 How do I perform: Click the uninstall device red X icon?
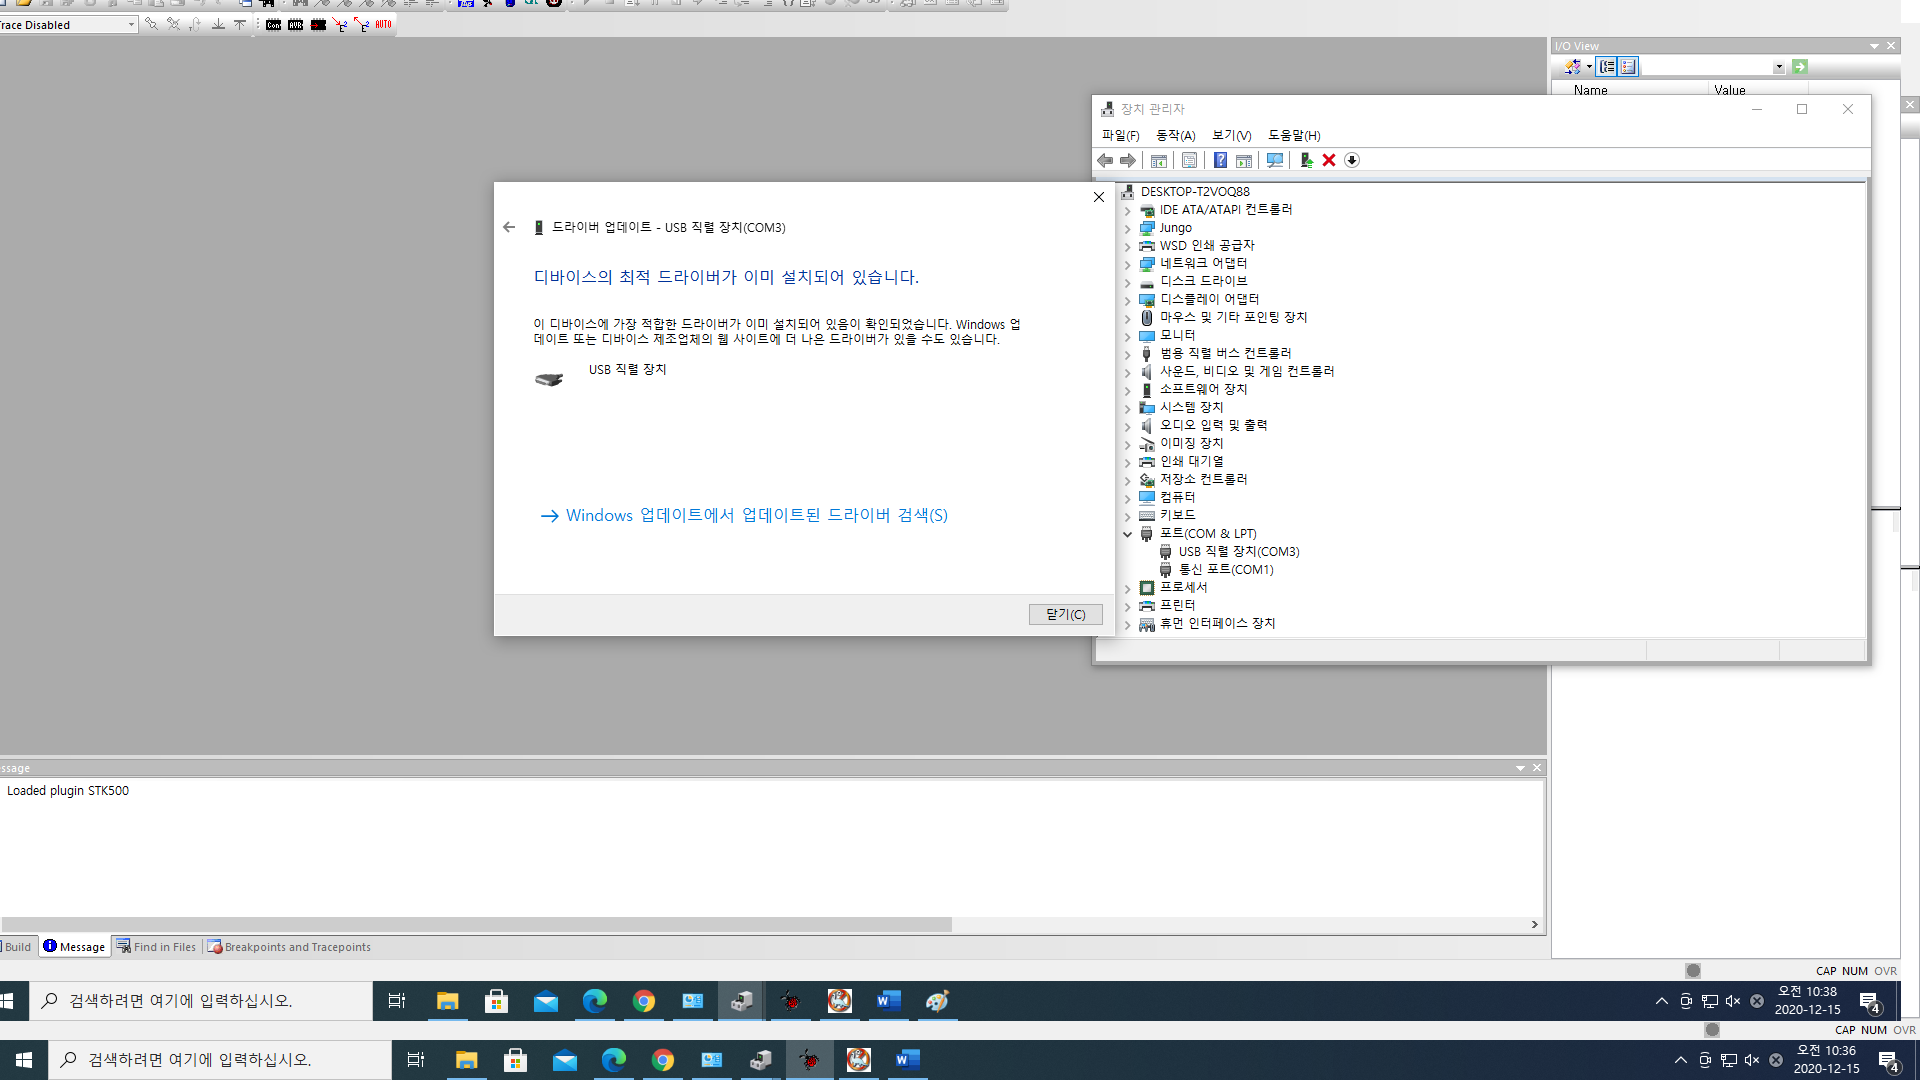tap(1329, 160)
